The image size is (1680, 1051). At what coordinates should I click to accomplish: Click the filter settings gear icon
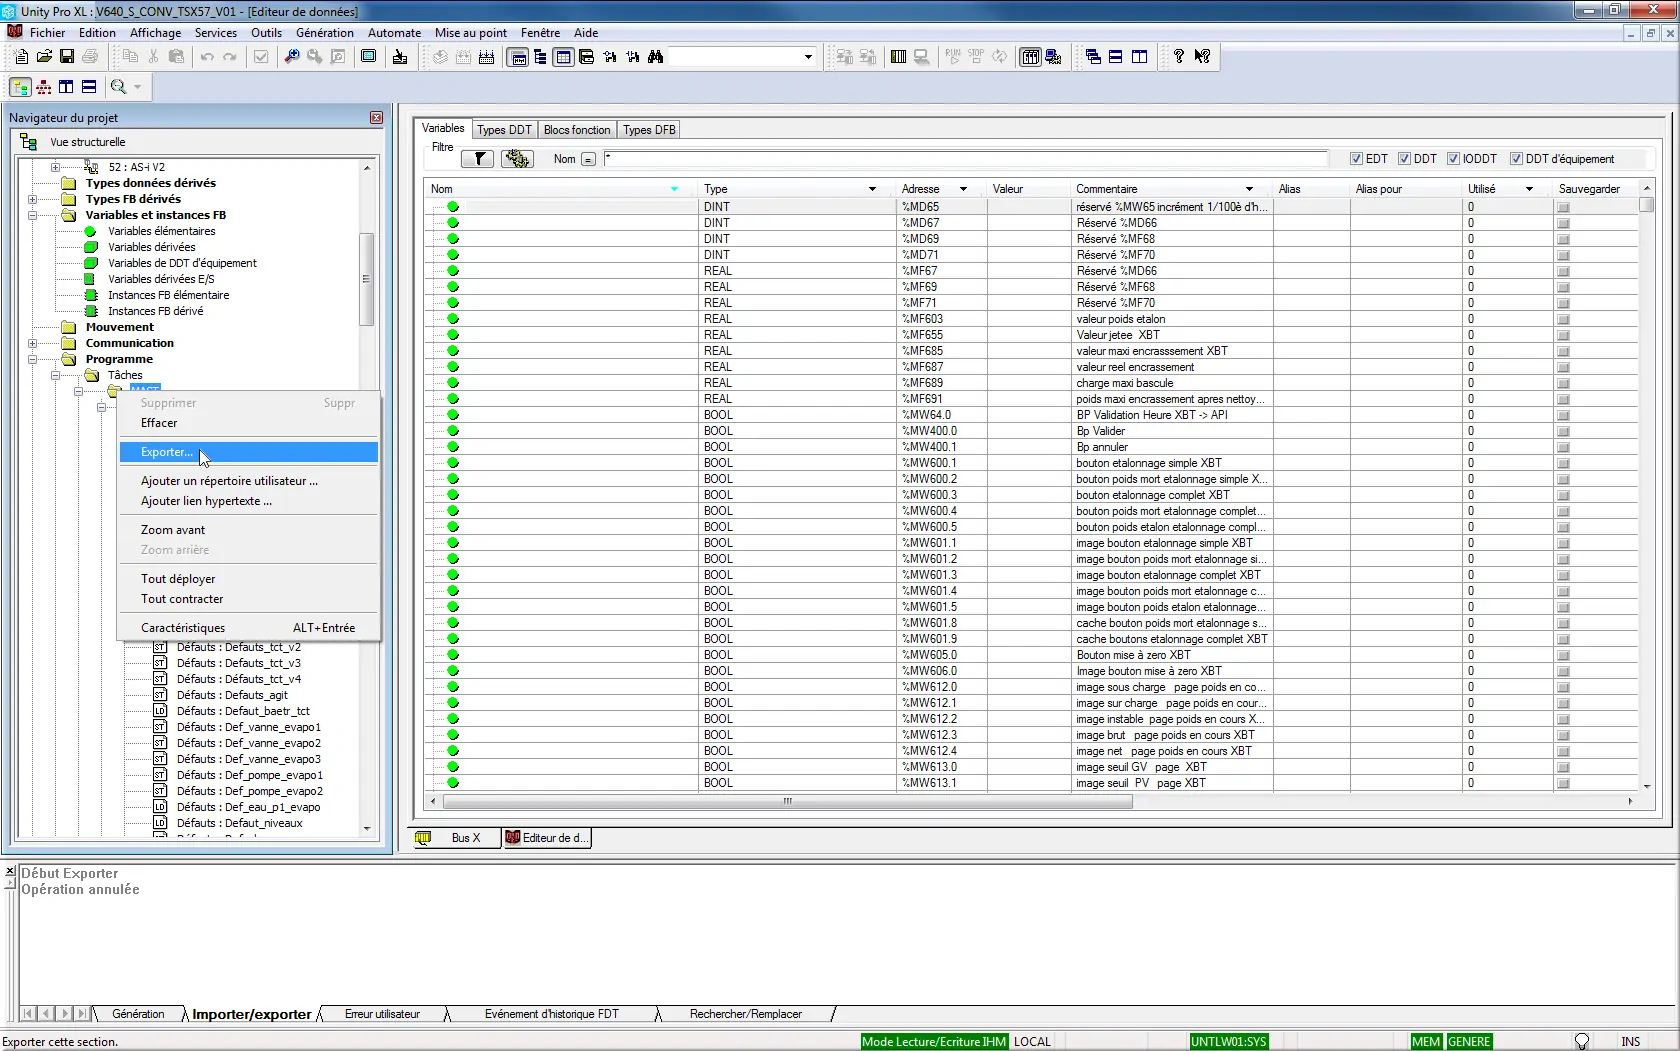pos(517,159)
